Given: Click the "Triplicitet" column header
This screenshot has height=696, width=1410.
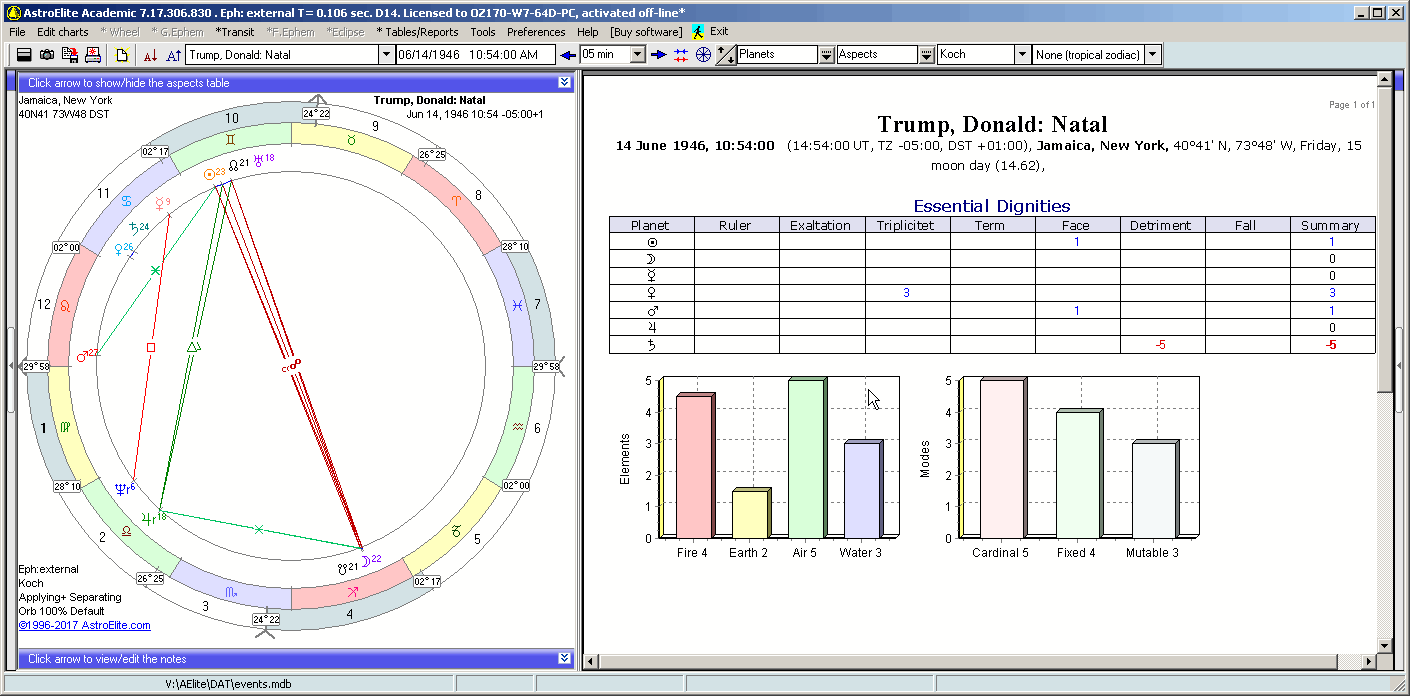Looking at the screenshot, I should pos(906,225).
